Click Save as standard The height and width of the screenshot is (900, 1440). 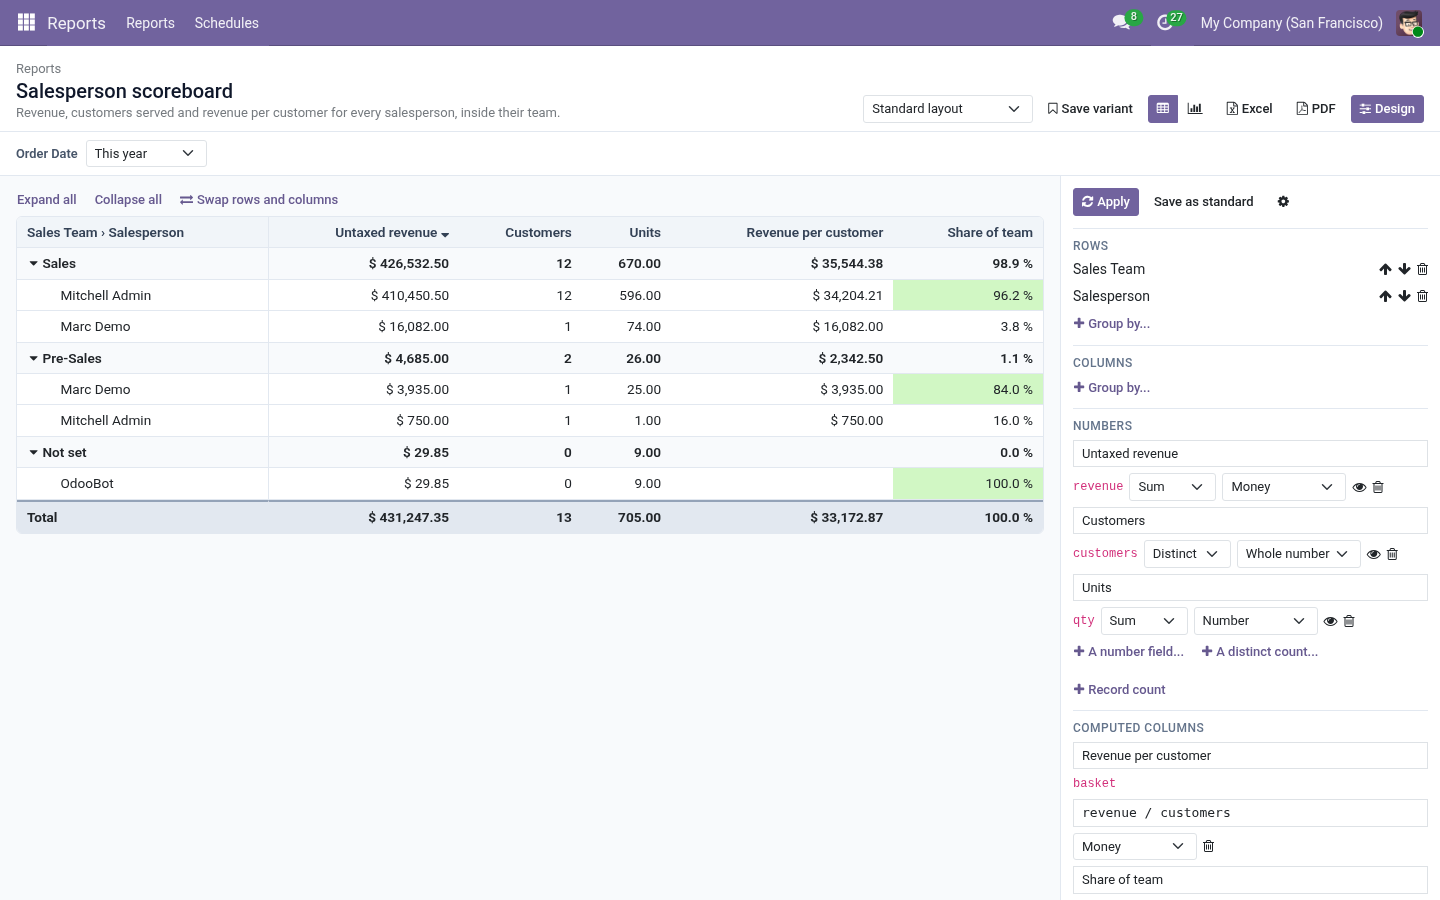click(1203, 202)
